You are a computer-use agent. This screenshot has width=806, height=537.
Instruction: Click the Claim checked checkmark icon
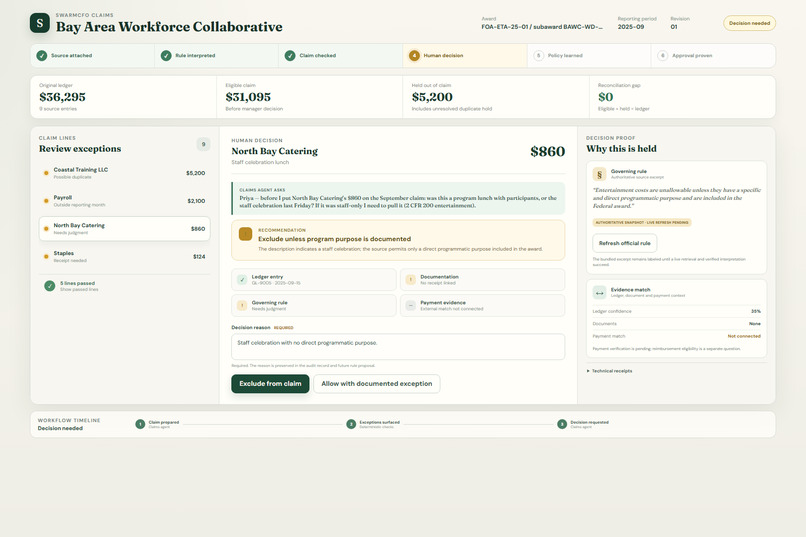[x=290, y=55]
